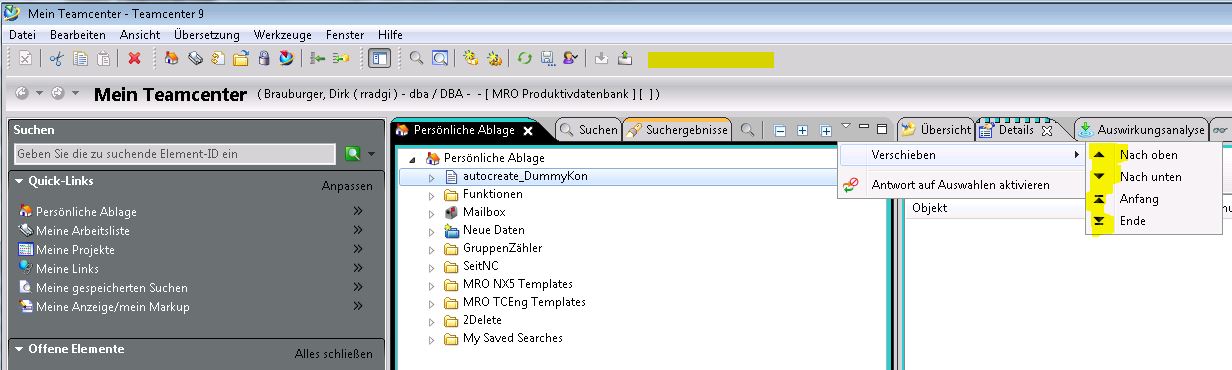Close the Details tab
Image resolution: width=1232 pixels, height=370 pixels.
1047,131
